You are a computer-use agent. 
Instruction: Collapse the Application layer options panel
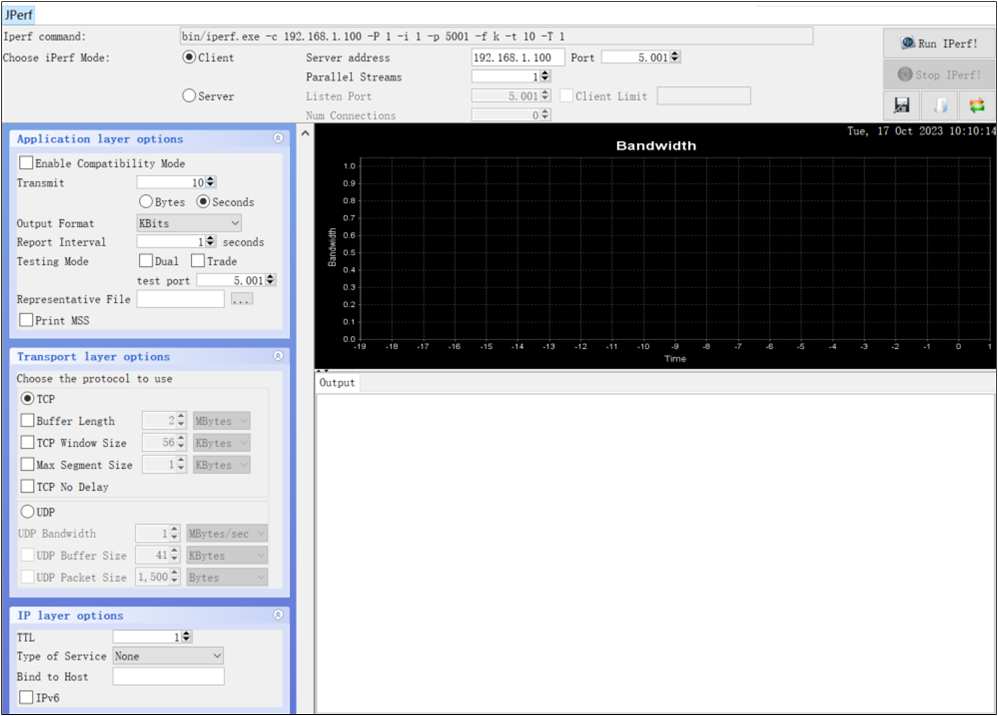[x=279, y=139]
